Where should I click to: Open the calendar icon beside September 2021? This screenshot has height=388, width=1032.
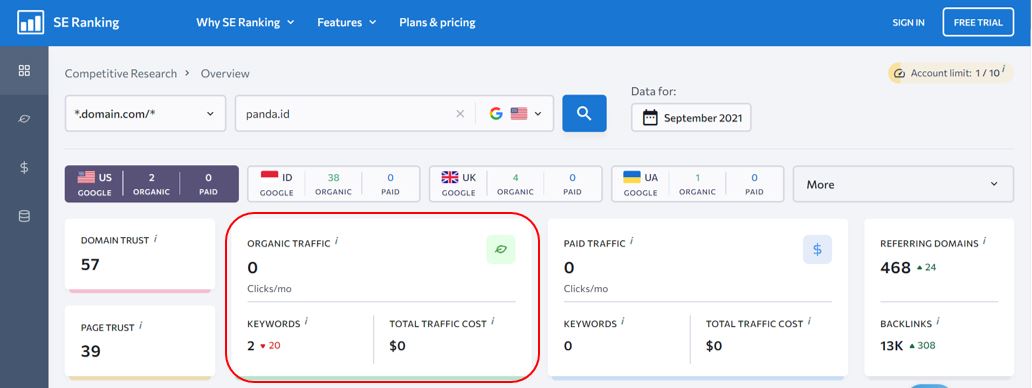pos(650,118)
